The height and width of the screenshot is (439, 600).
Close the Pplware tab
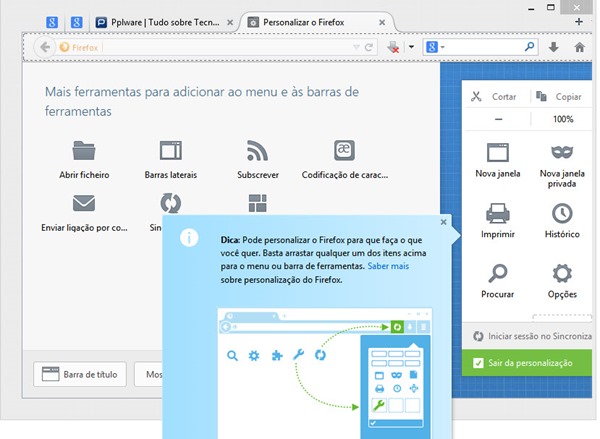point(230,23)
